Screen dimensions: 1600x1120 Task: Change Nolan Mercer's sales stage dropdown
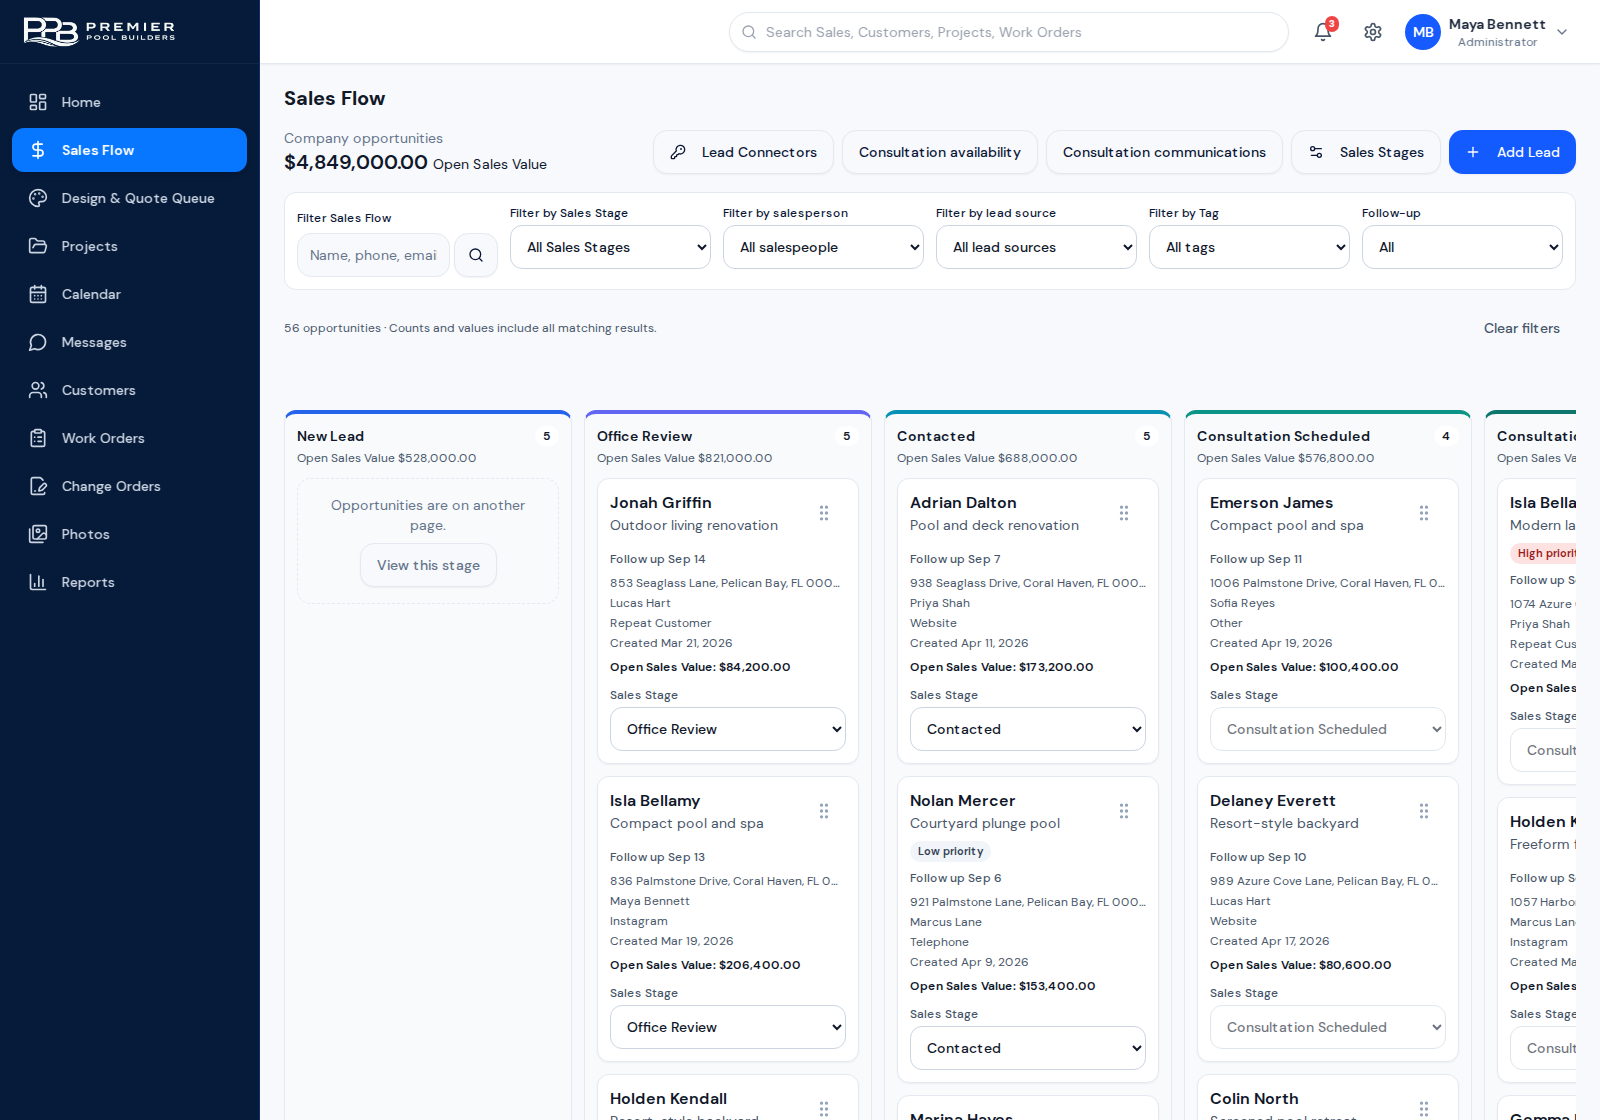pyautogui.click(x=1028, y=1048)
